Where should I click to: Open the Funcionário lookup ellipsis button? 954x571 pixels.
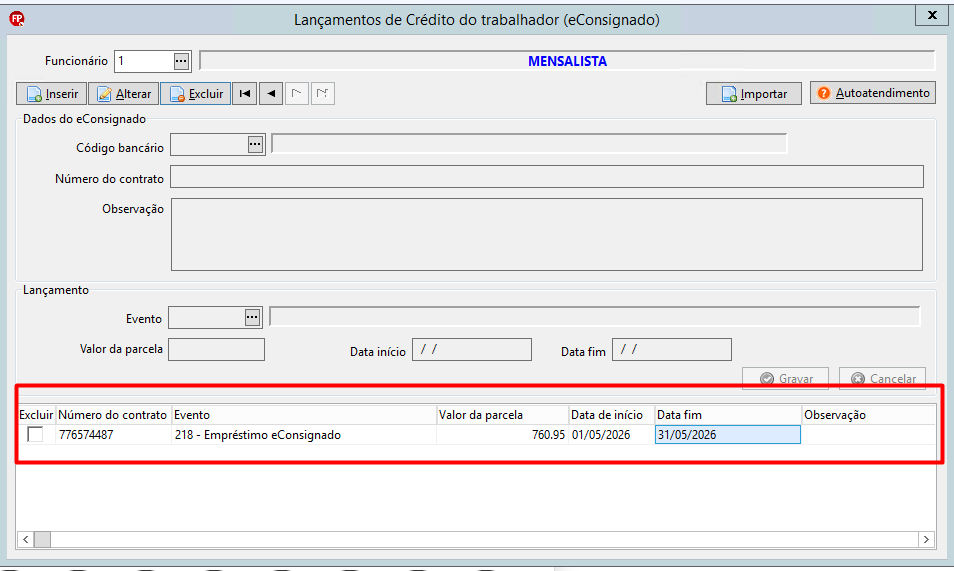181,61
